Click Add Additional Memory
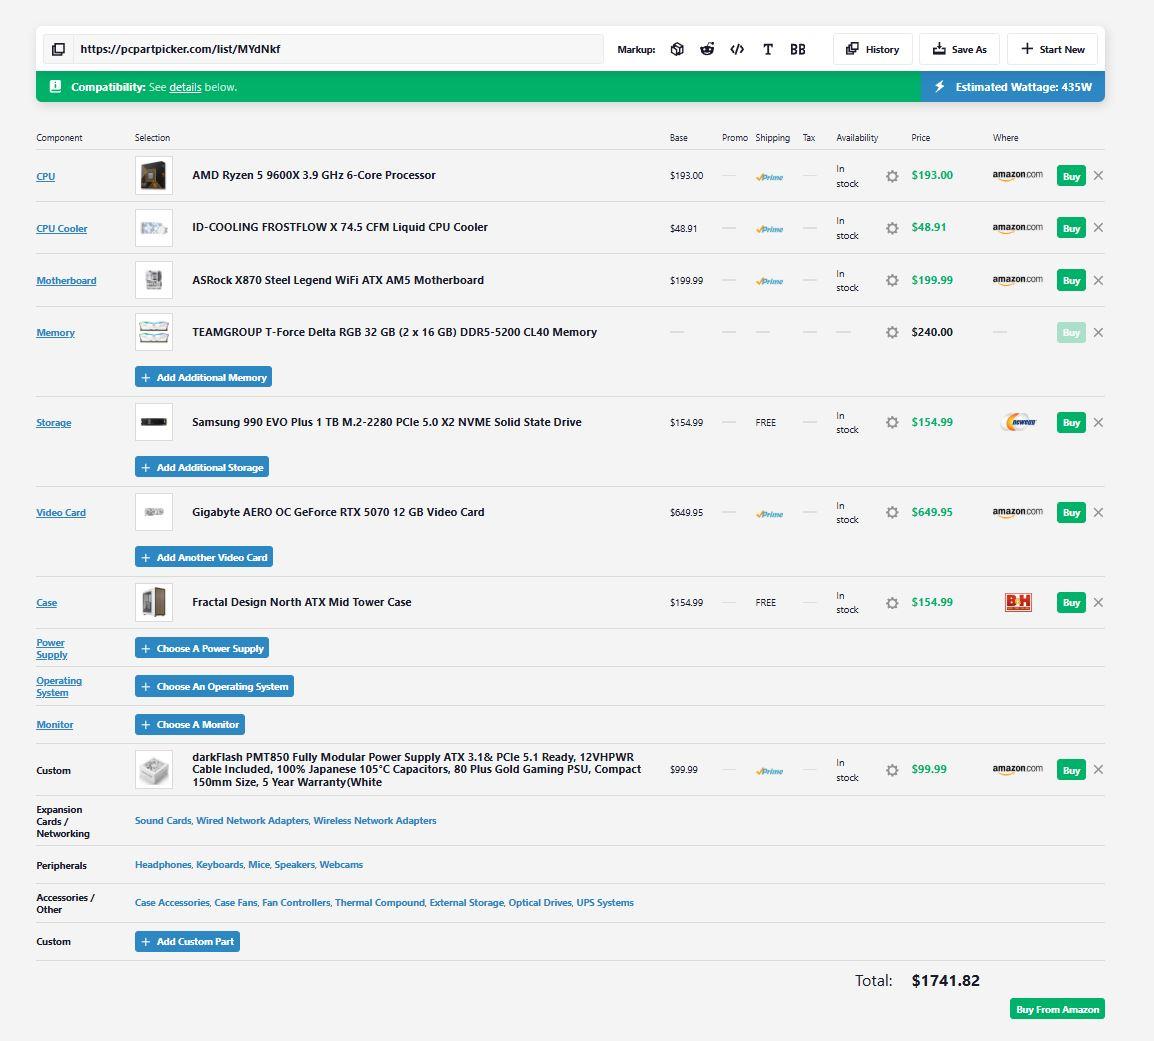Viewport: 1154px width, 1041px height. (203, 377)
